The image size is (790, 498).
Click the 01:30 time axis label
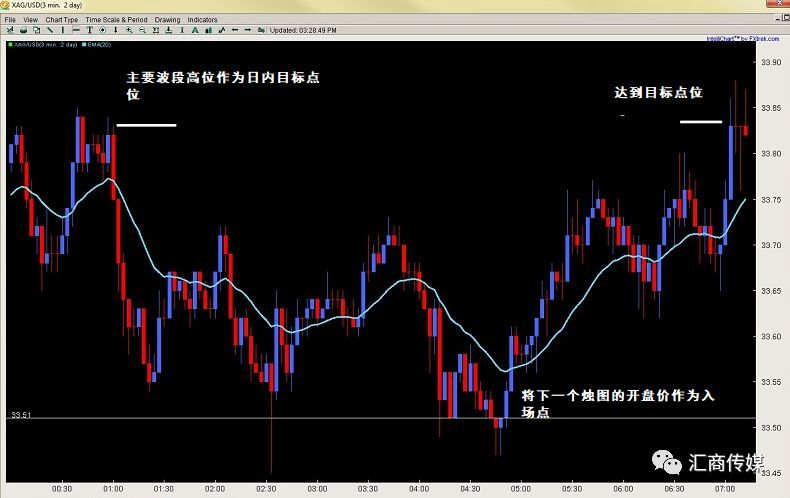164,489
